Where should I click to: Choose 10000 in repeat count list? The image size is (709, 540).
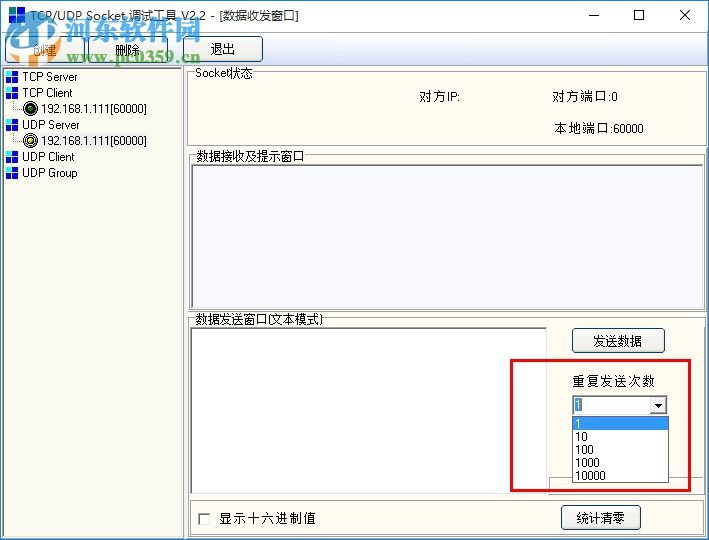coord(620,476)
